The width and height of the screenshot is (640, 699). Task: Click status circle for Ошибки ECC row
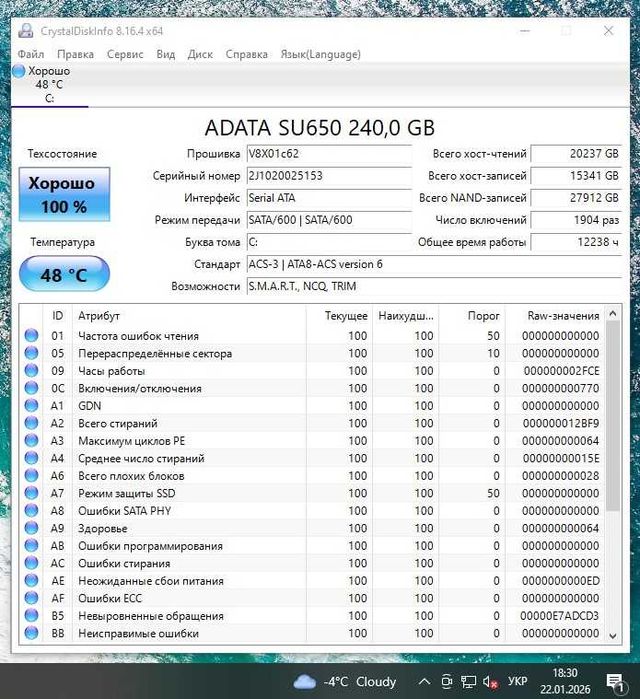click(31, 598)
